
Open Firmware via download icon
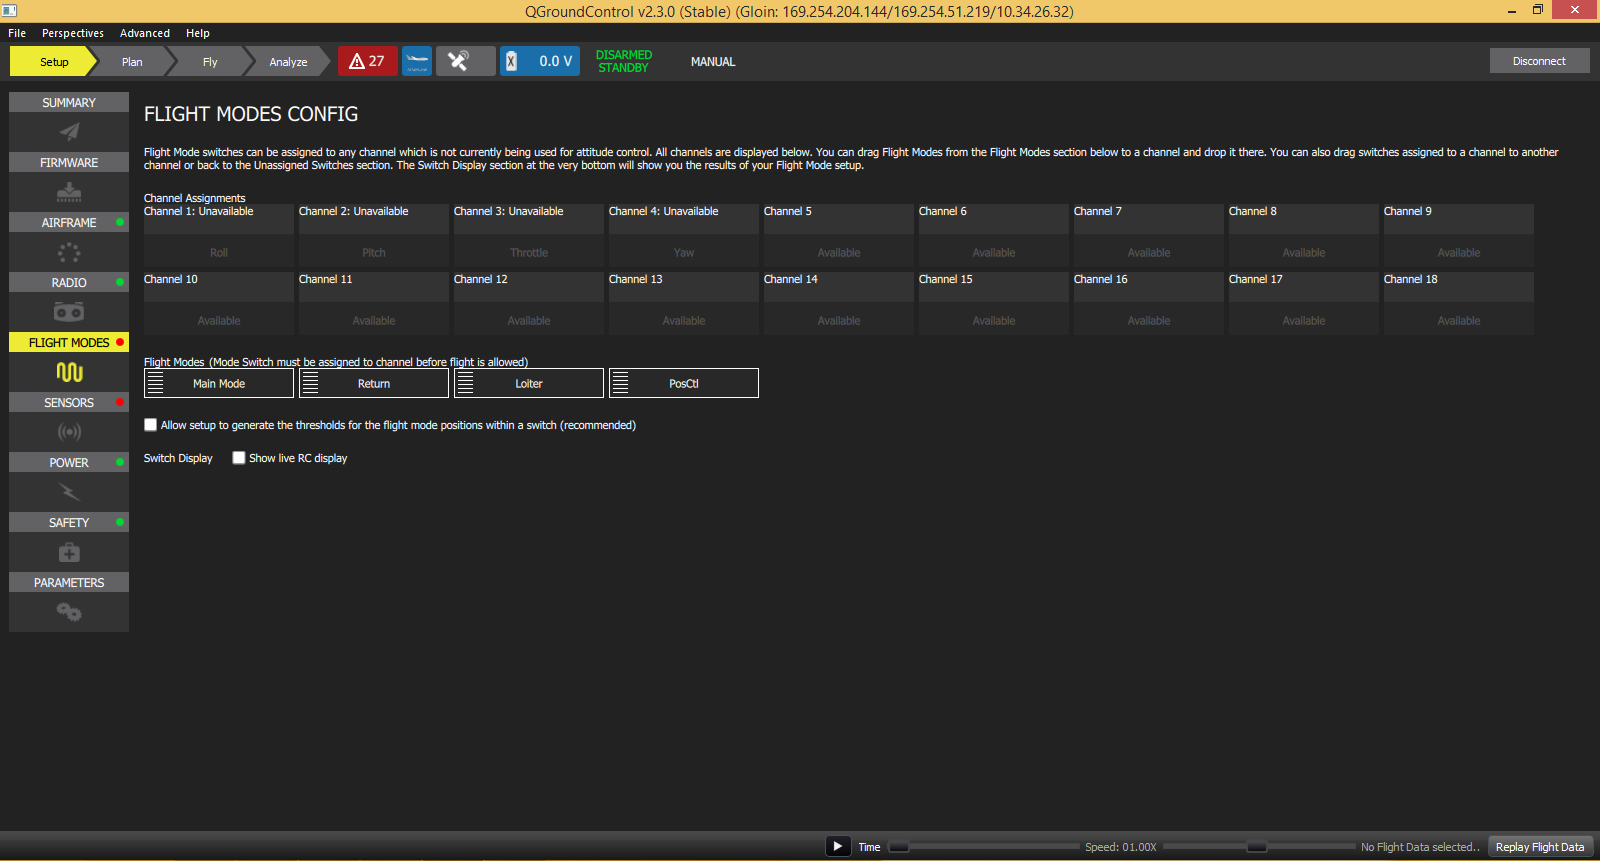(x=69, y=192)
